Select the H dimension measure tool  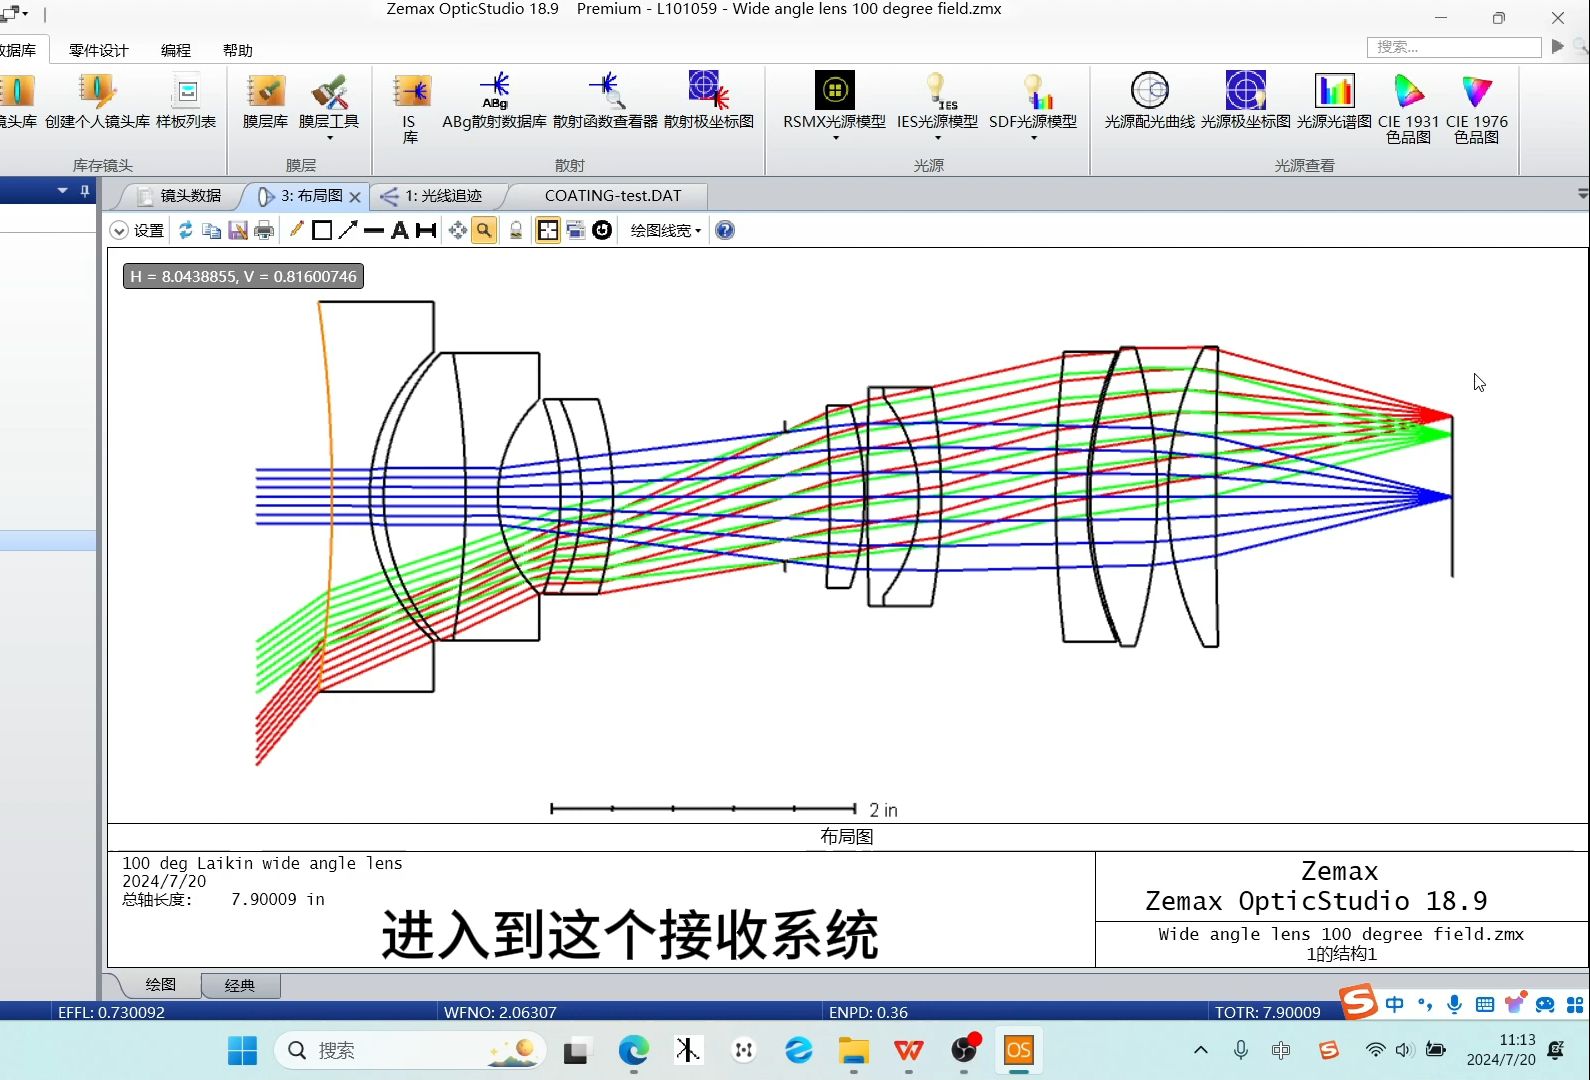[x=426, y=230]
